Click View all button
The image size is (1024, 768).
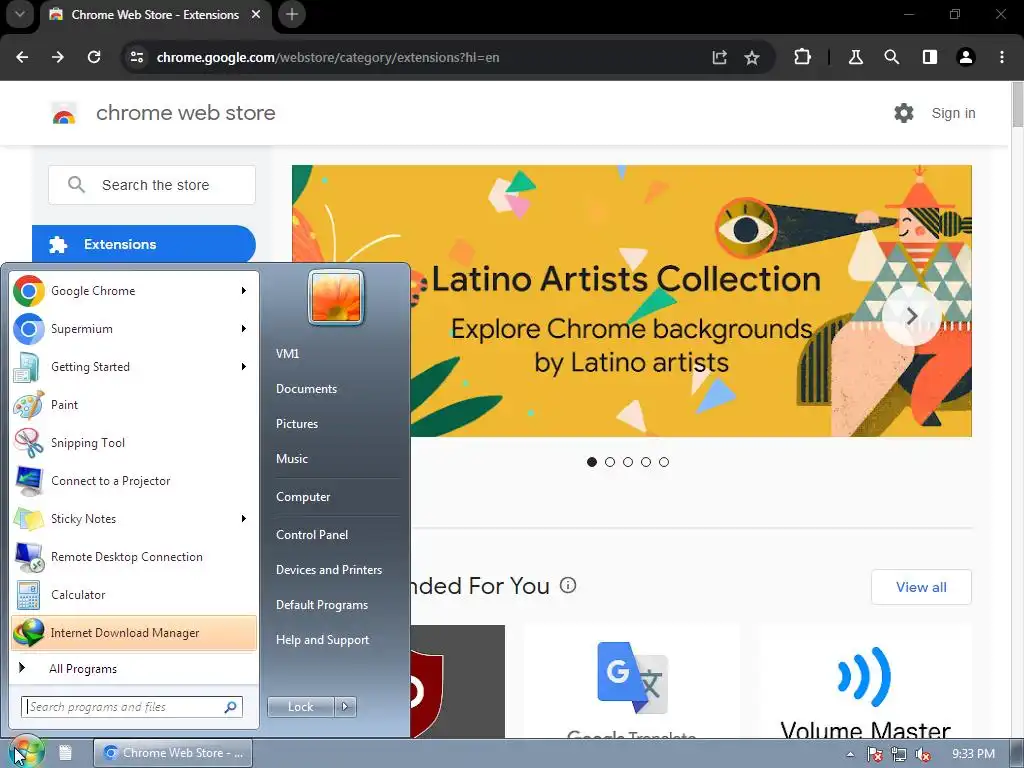pyautogui.click(x=921, y=587)
